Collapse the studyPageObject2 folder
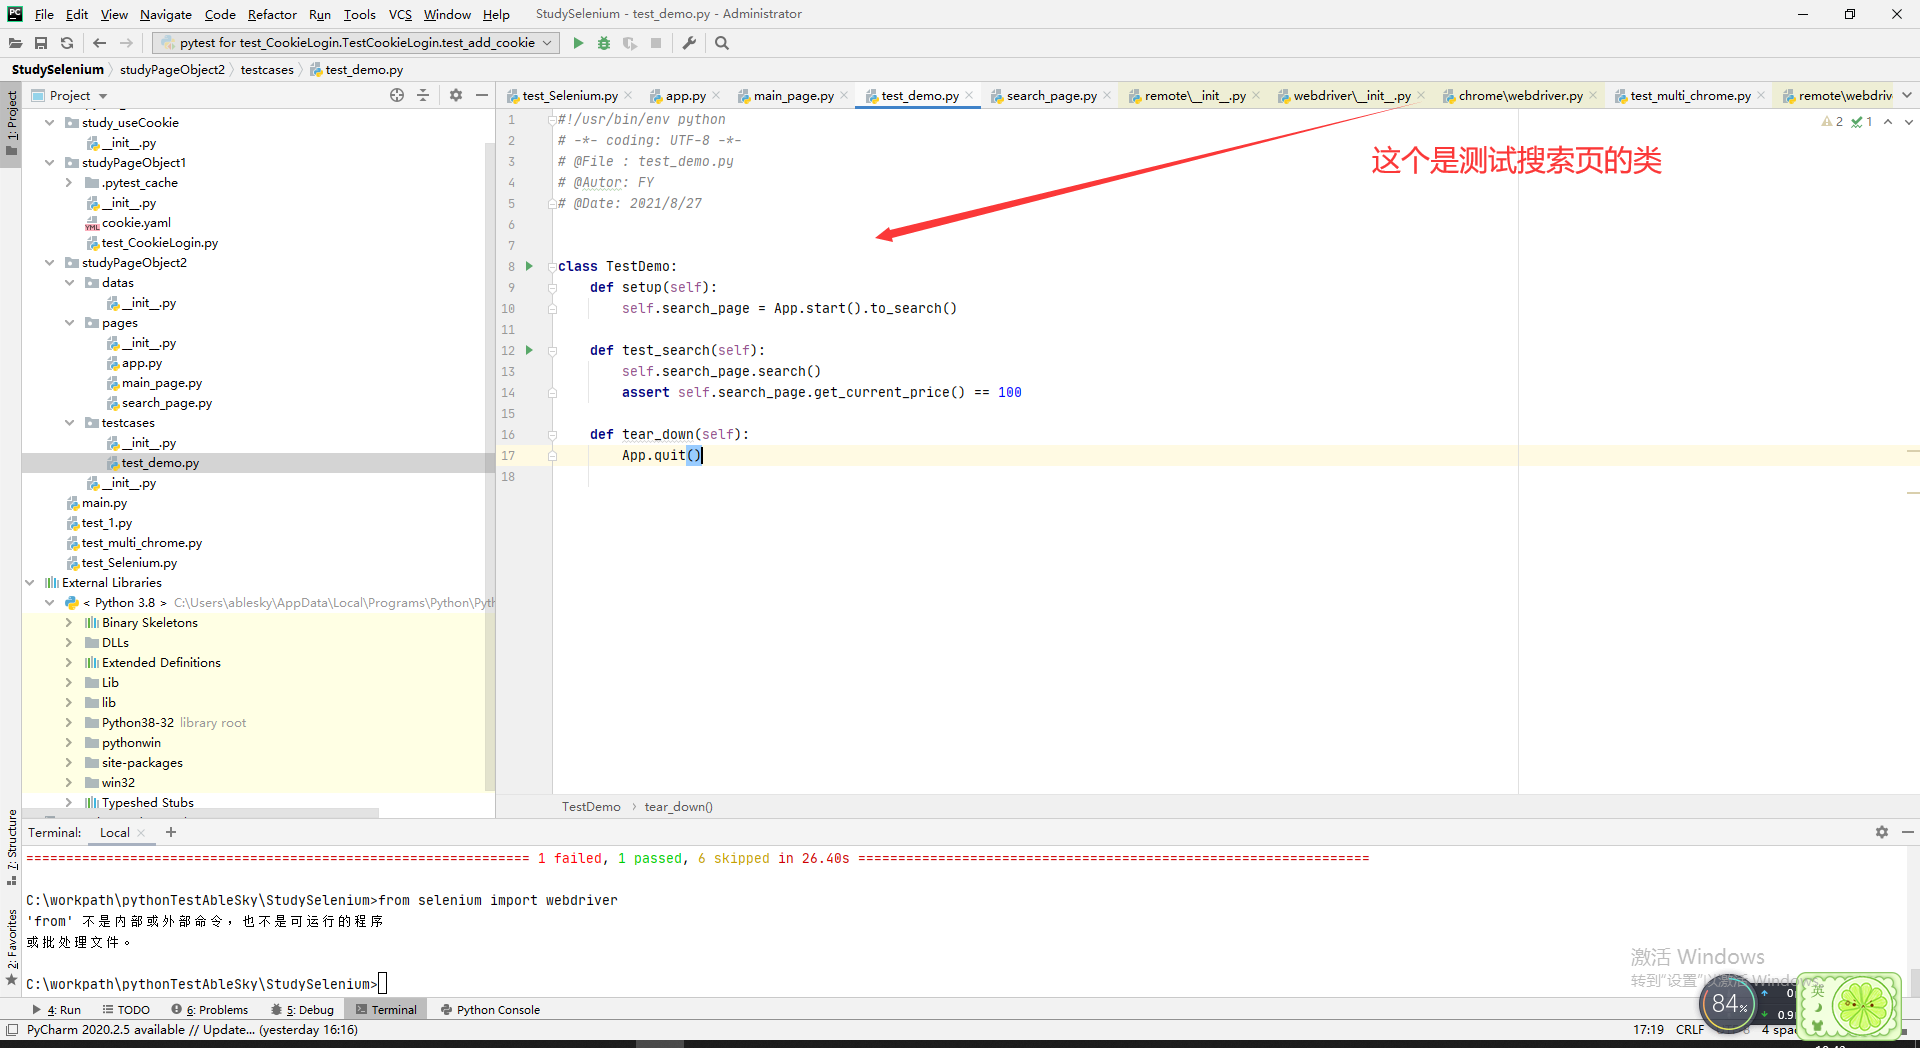 coord(50,262)
